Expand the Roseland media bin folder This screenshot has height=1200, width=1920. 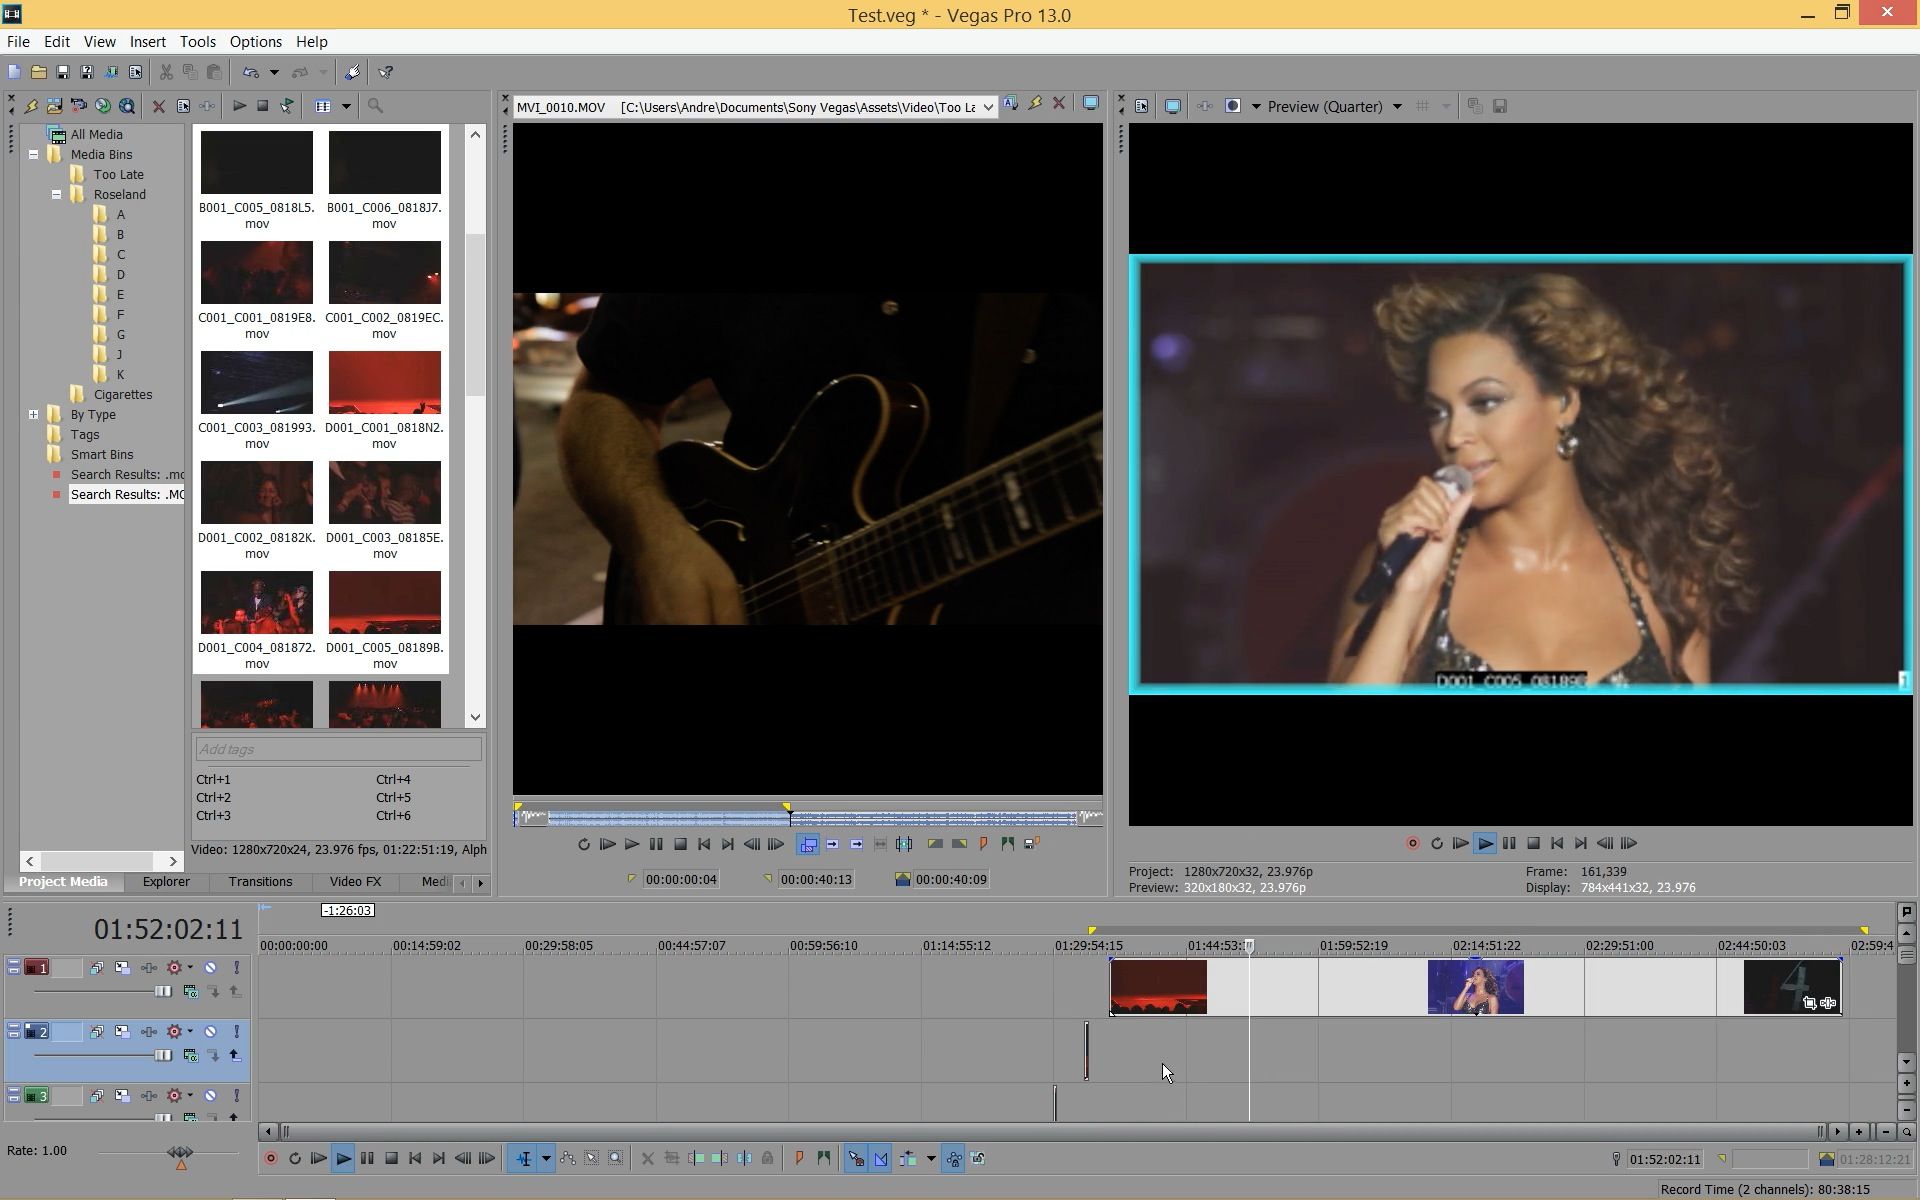54,194
